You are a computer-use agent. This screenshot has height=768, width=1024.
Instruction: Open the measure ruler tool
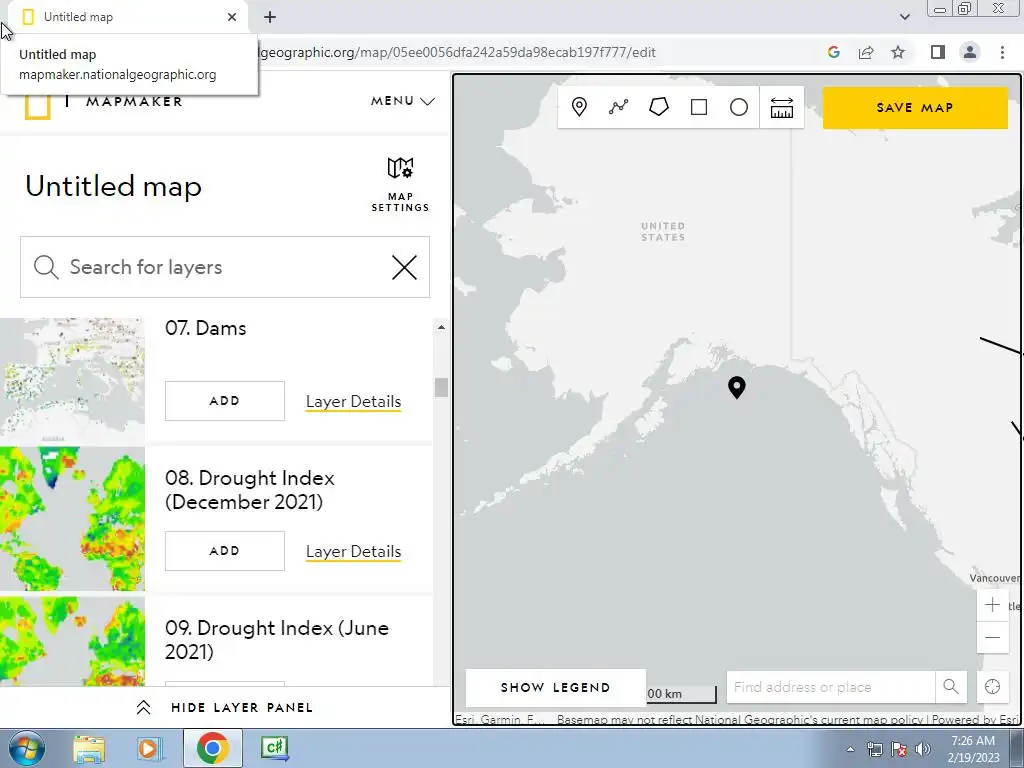click(x=782, y=108)
